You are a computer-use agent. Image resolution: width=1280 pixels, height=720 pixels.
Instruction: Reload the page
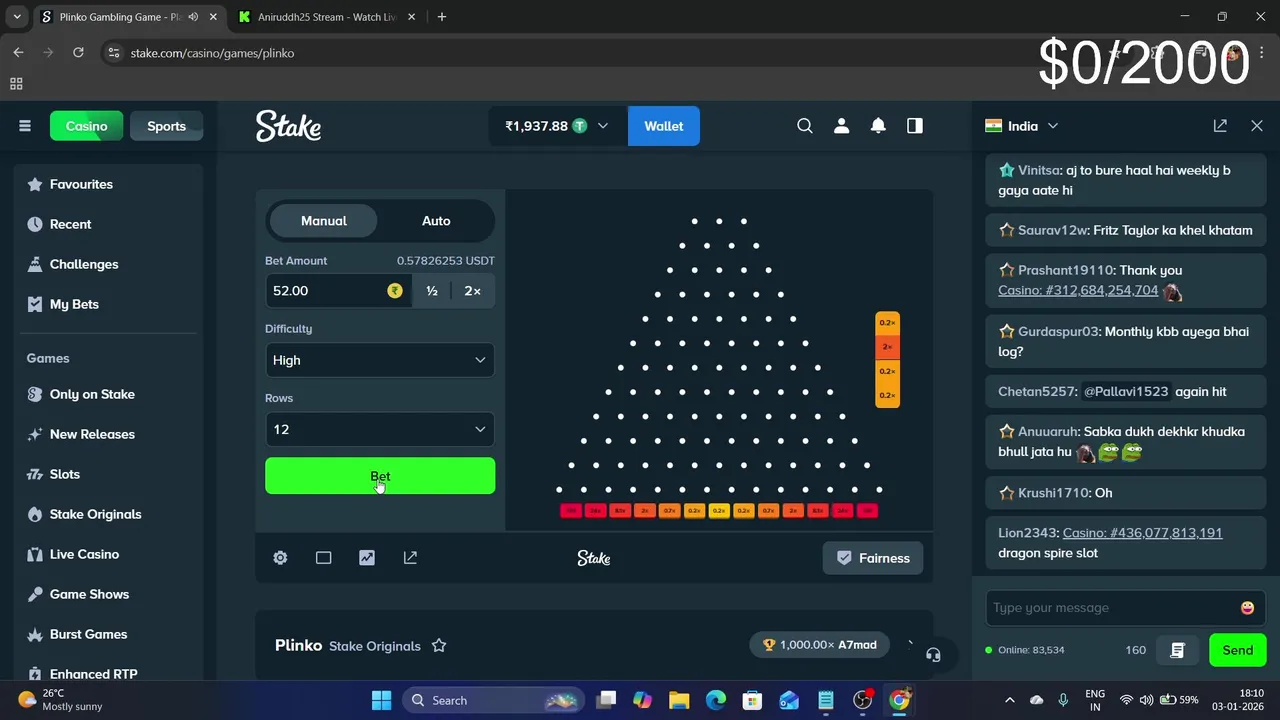click(78, 53)
